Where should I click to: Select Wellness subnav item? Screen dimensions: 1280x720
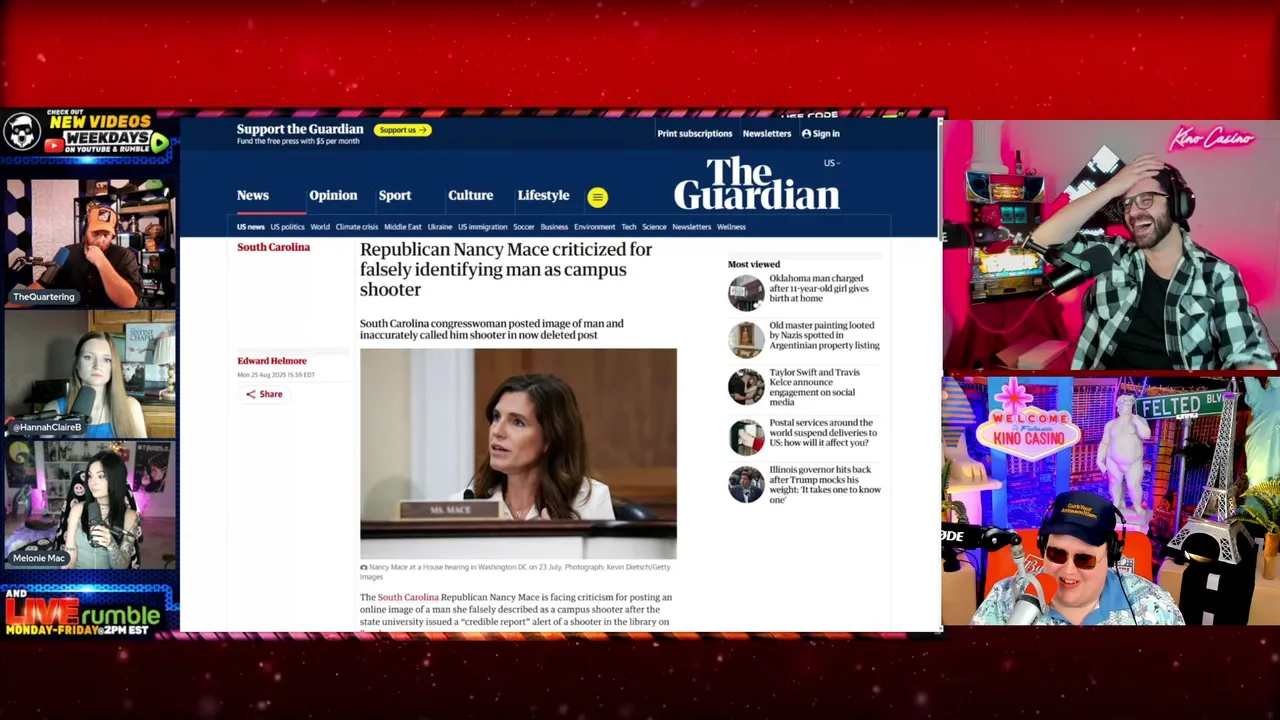731,227
